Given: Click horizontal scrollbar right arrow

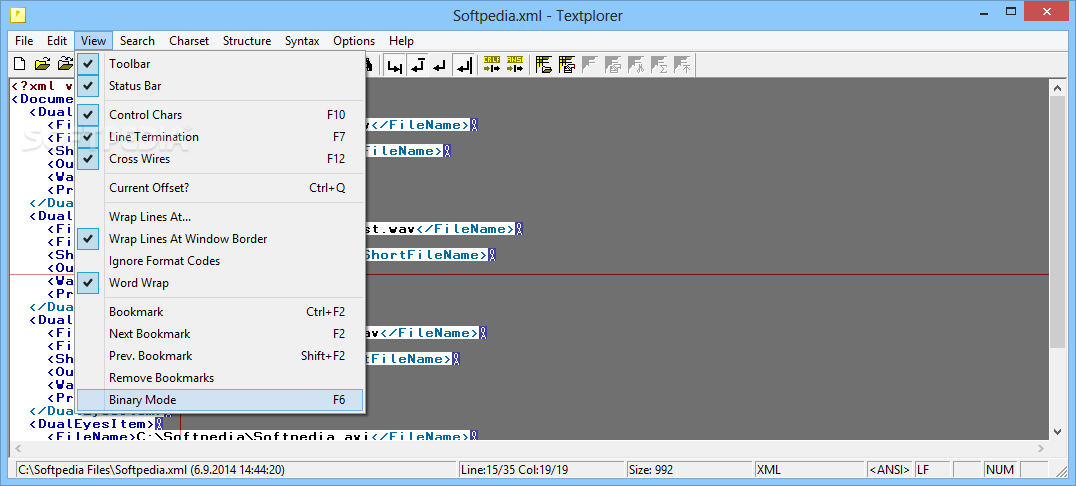Looking at the screenshot, I should (1042, 448).
